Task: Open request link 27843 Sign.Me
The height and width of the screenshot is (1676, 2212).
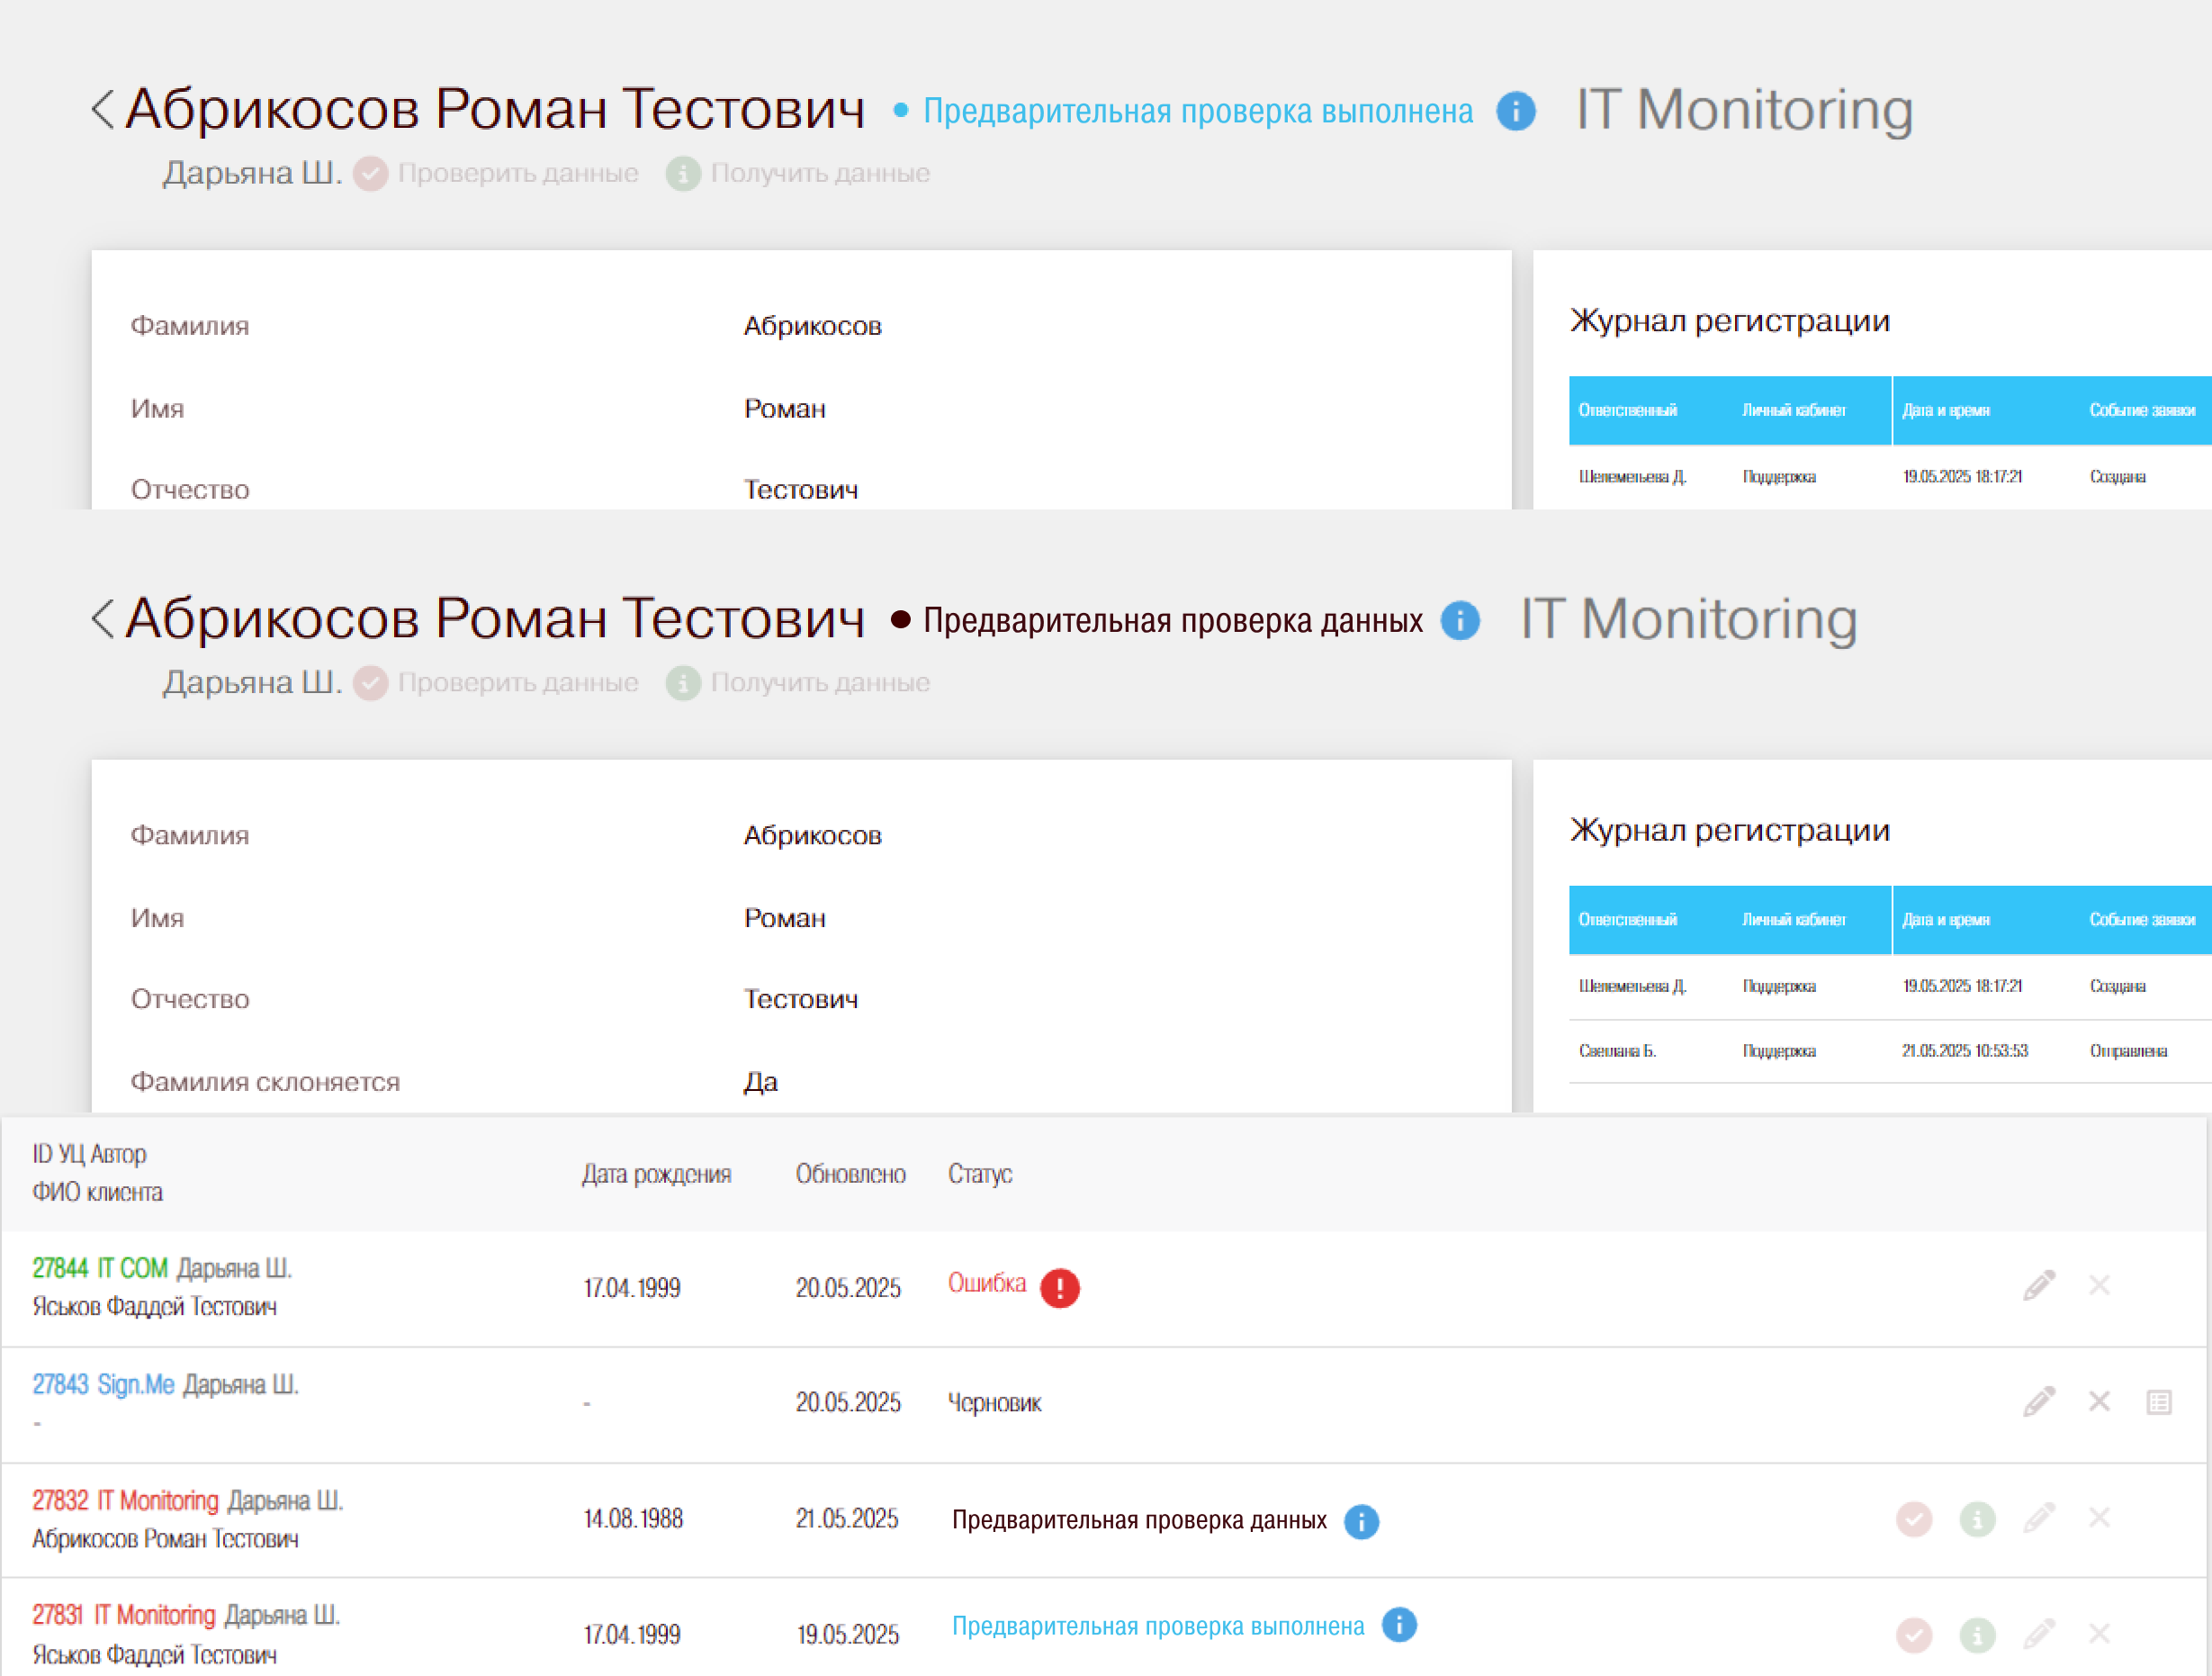Action: tap(103, 1384)
